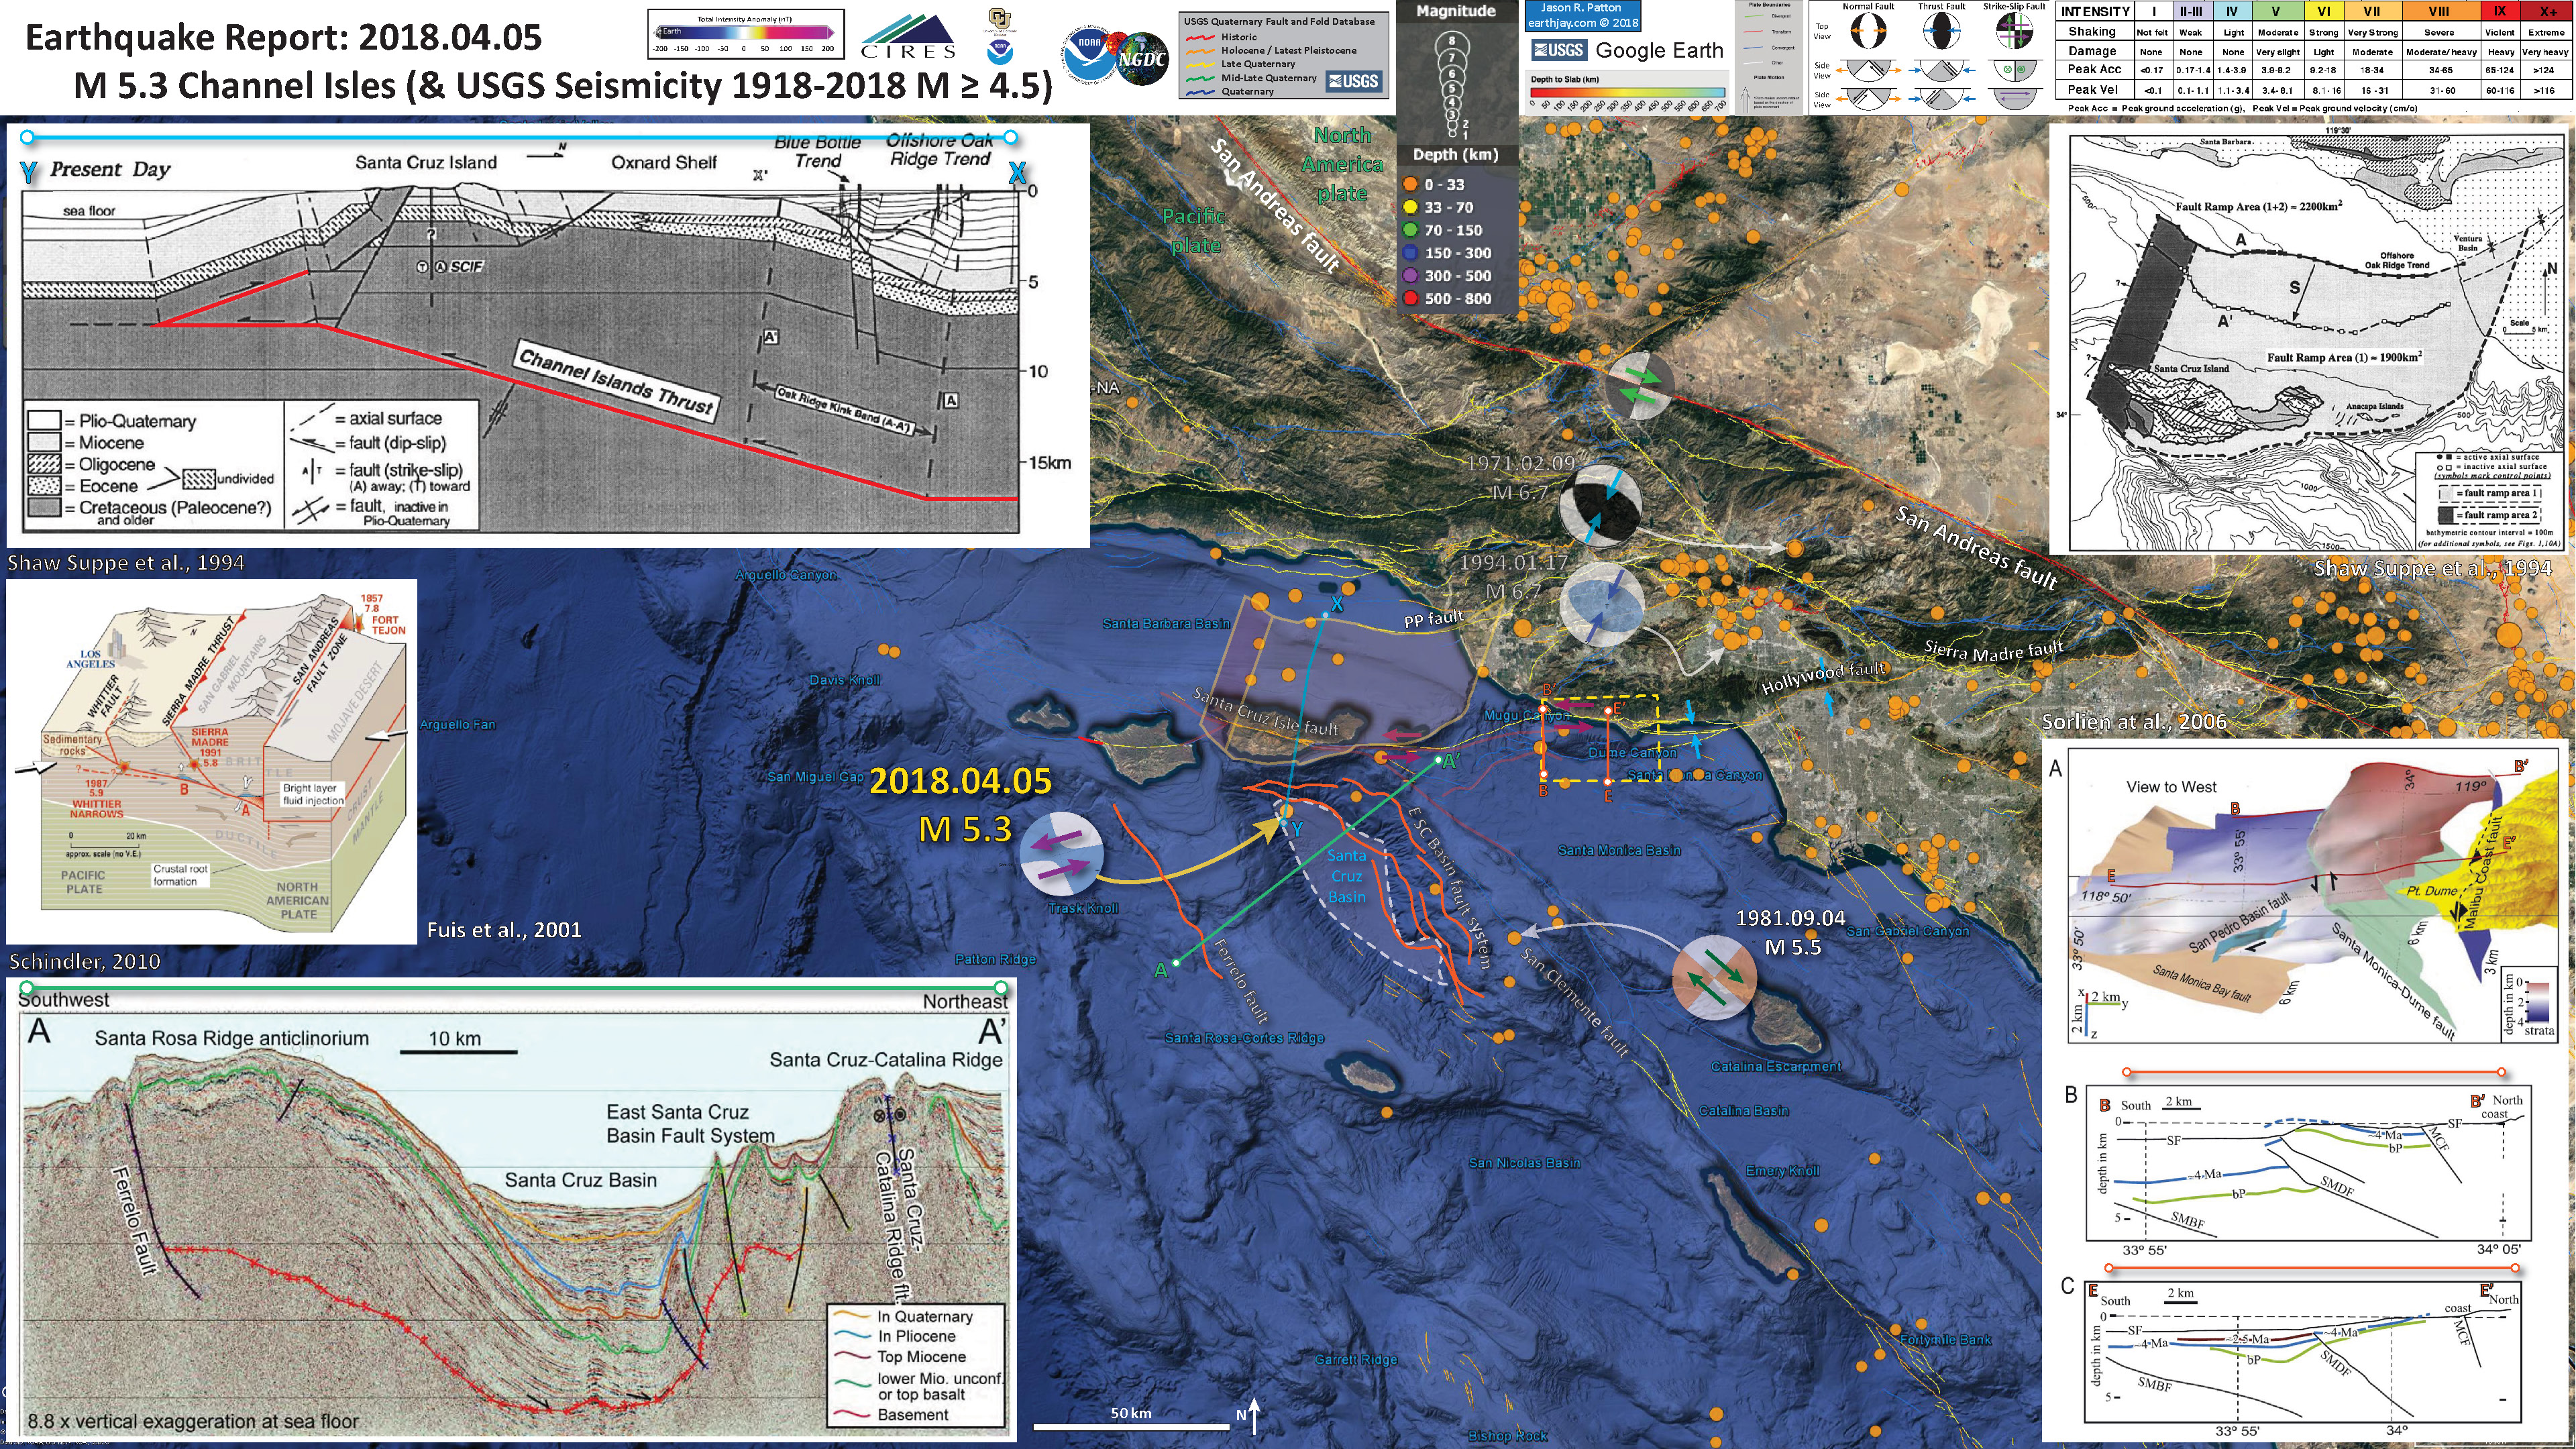The width and height of the screenshot is (2576, 1449).
Task: Click the Google Earth label
Action: (1659, 50)
